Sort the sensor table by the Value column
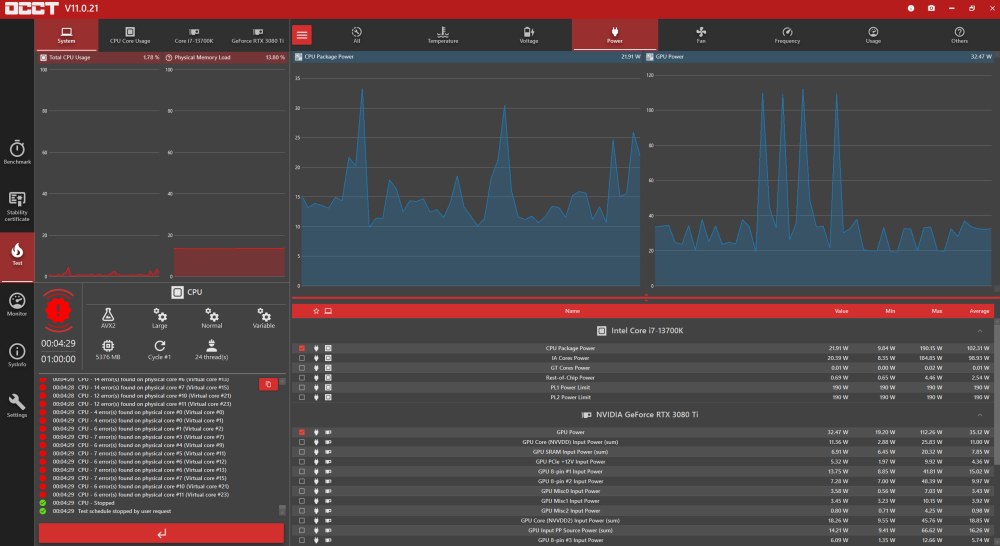This screenshot has width=1000, height=546. point(841,311)
